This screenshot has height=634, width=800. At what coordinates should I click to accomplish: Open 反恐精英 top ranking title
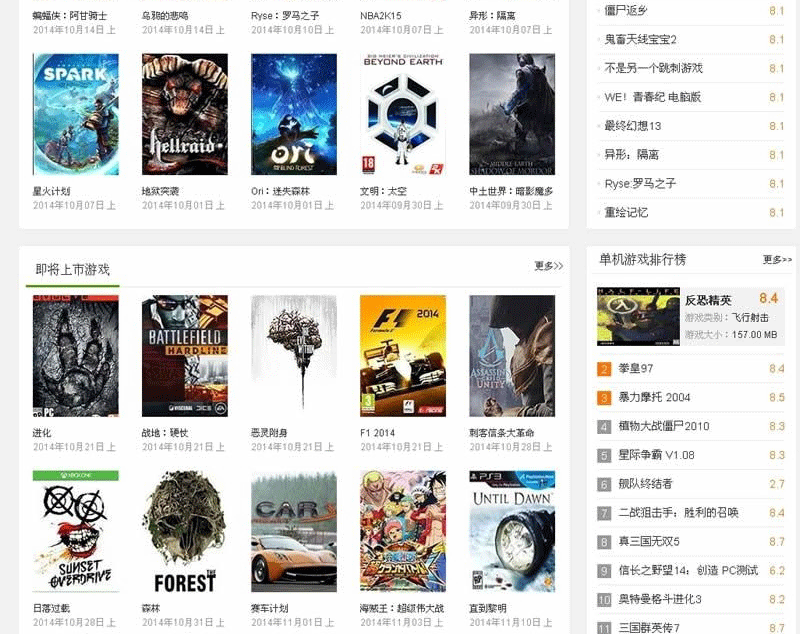pos(708,300)
